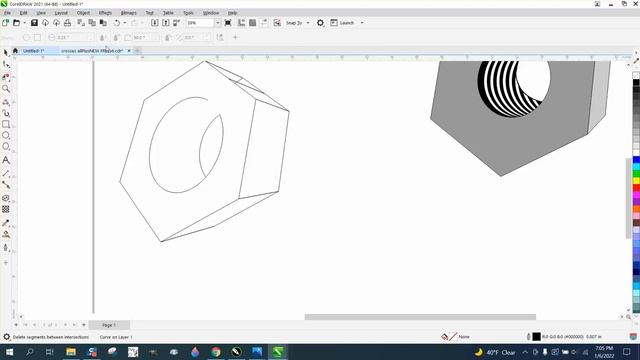Open the Object menu
The height and width of the screenshot is (360, 640).
83,13
